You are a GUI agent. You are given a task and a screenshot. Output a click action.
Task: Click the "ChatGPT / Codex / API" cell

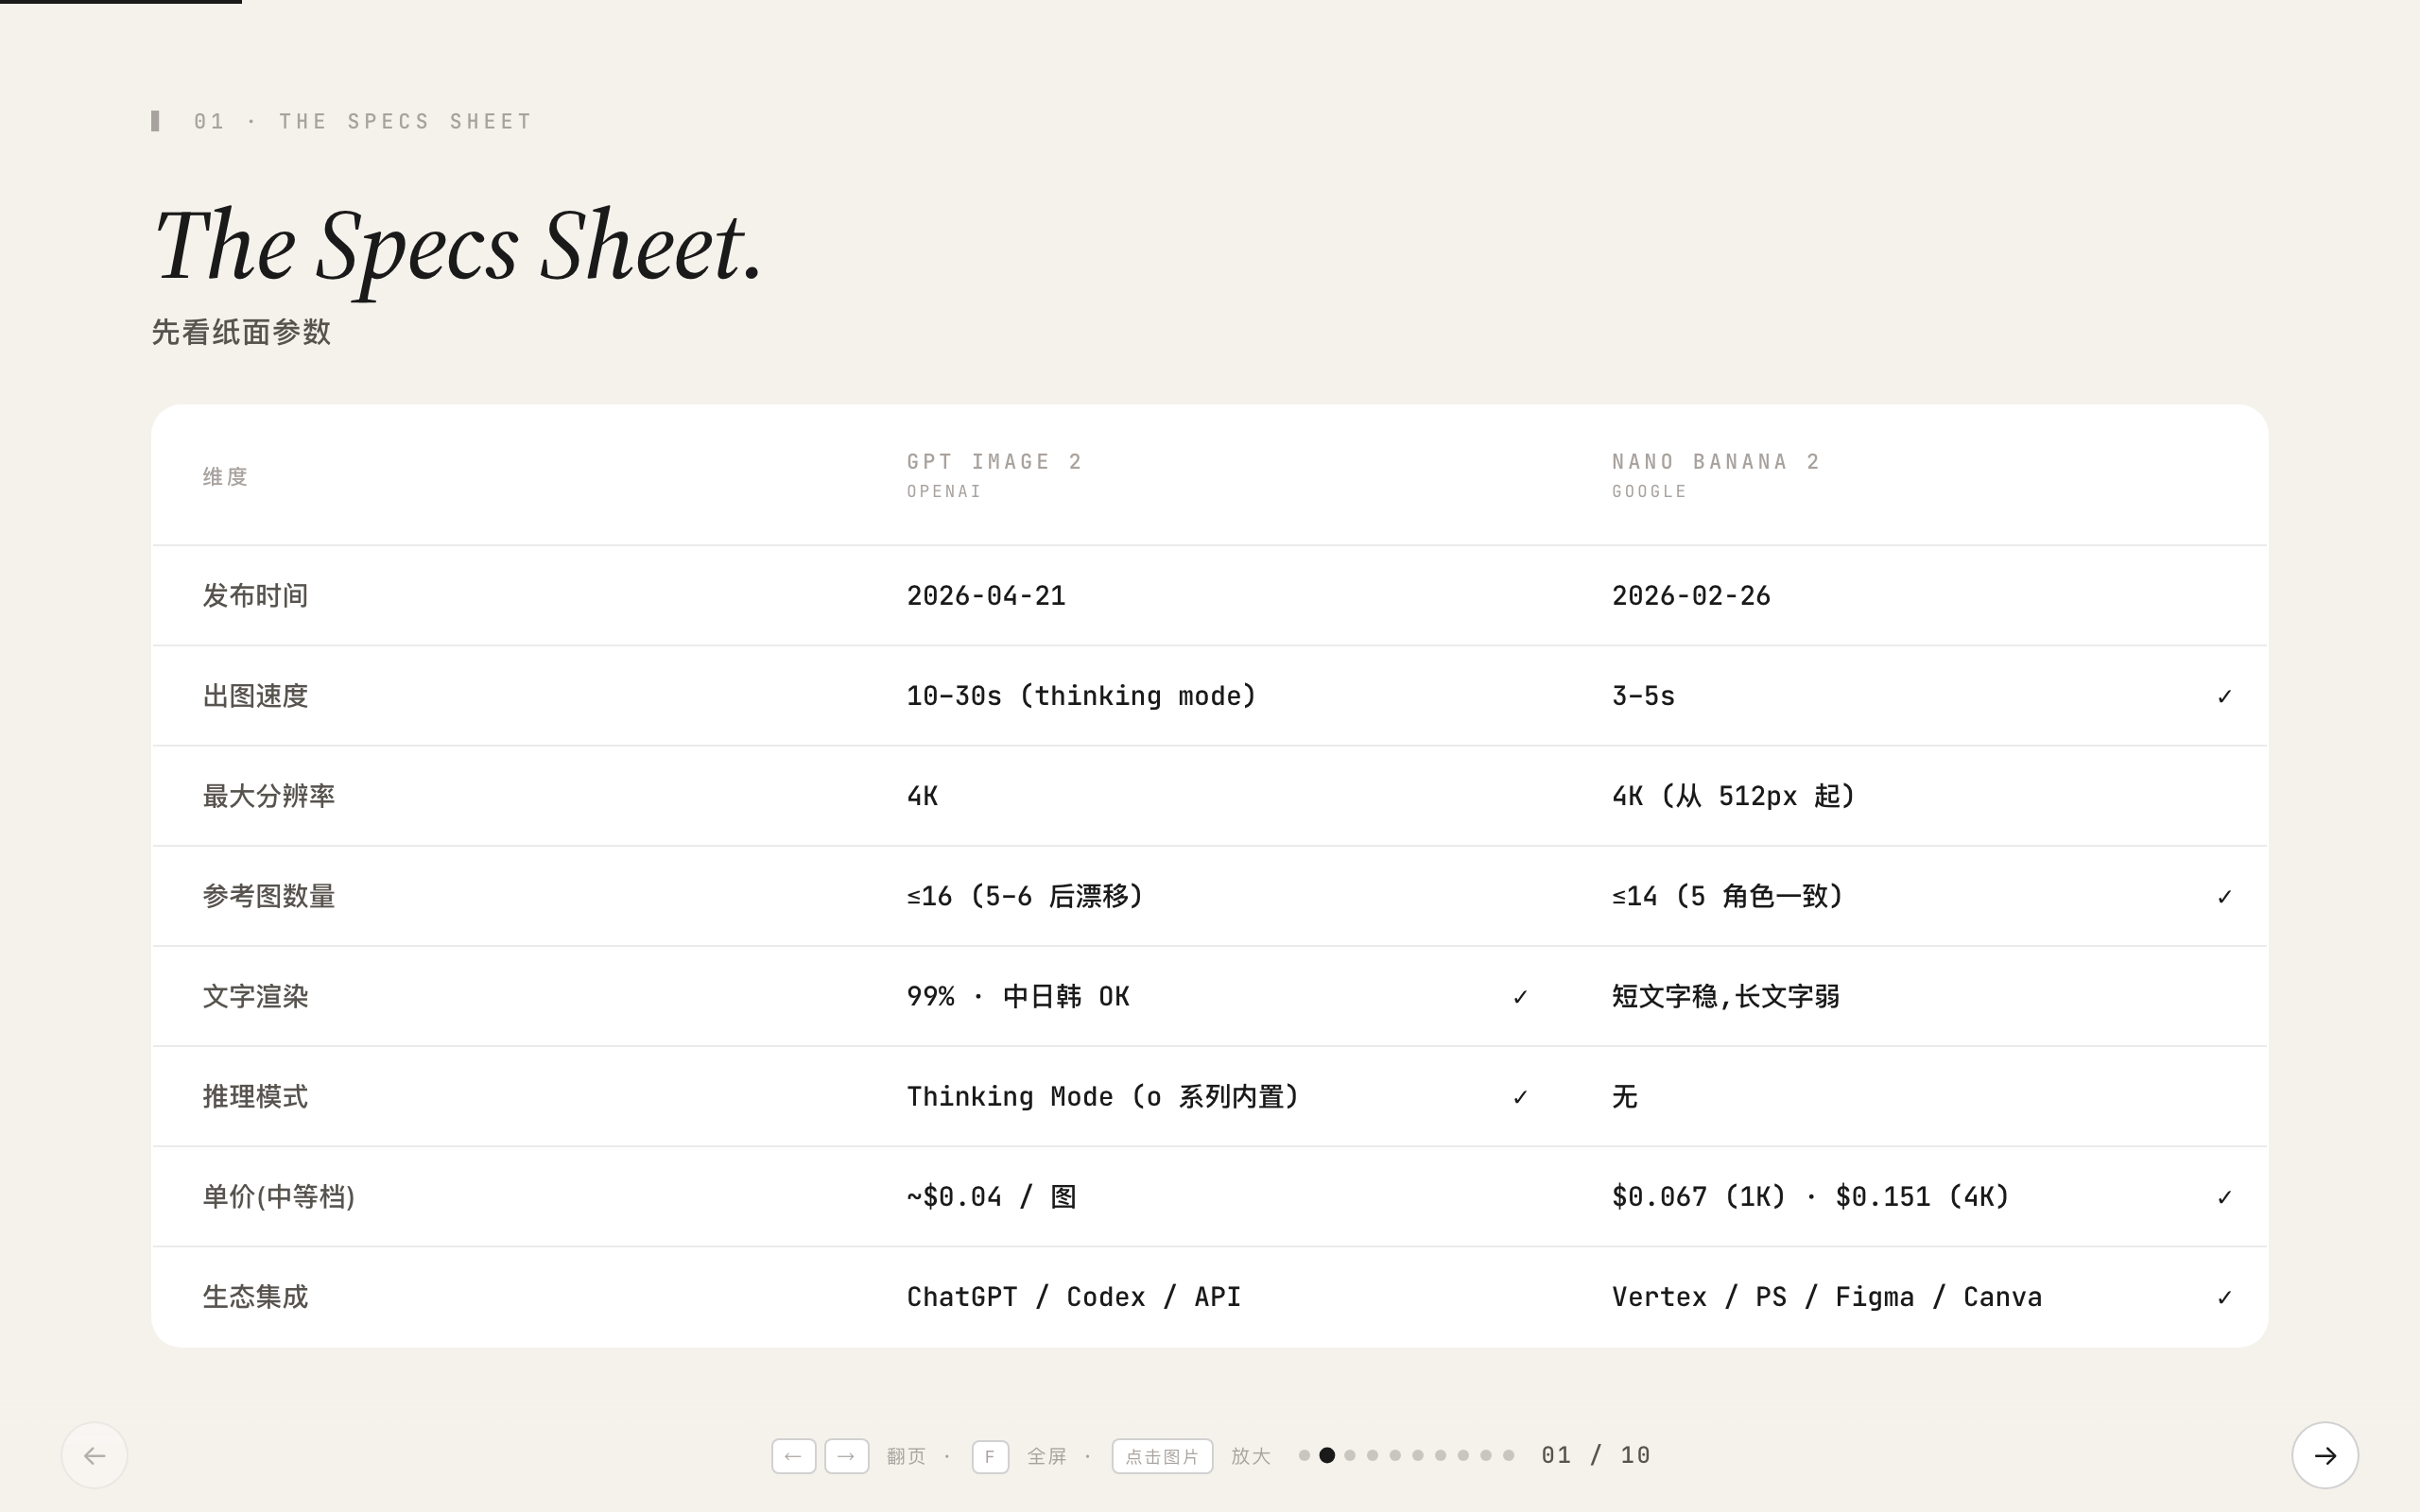coord(1074,1297)
